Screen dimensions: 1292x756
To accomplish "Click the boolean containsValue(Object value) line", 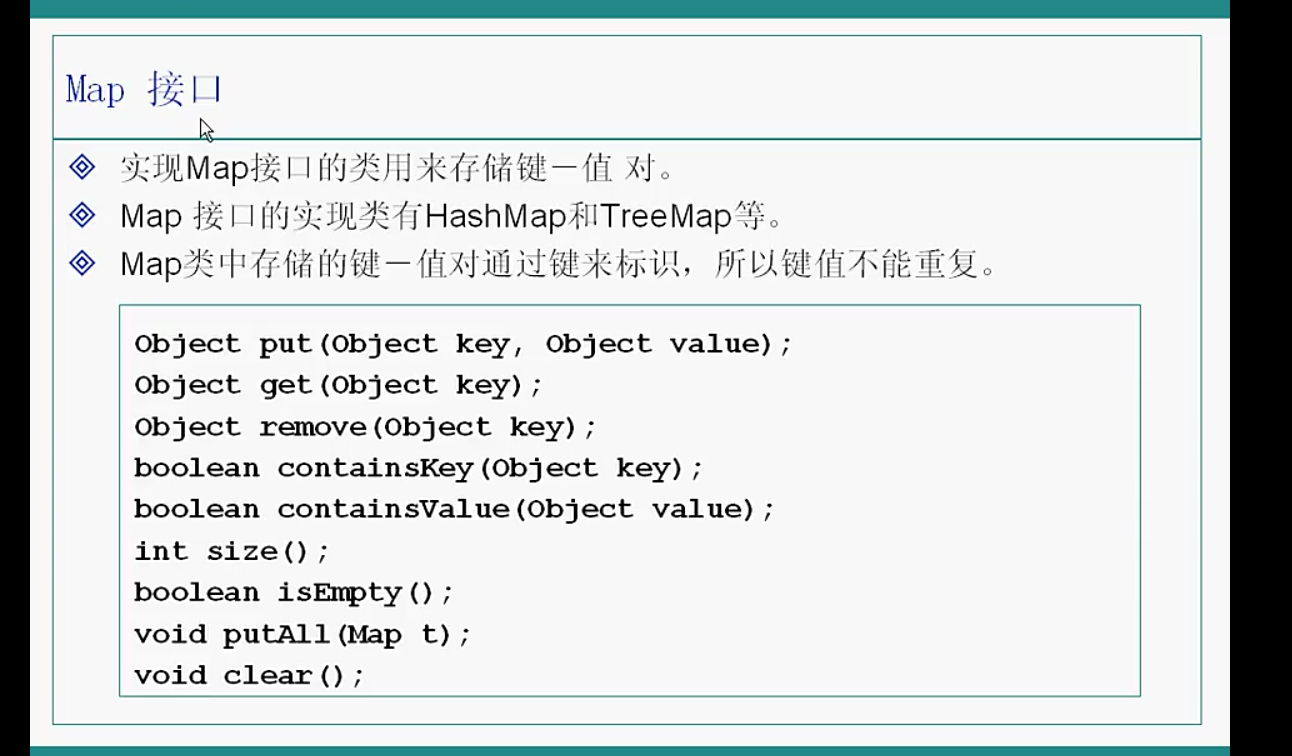I will 454,509.
